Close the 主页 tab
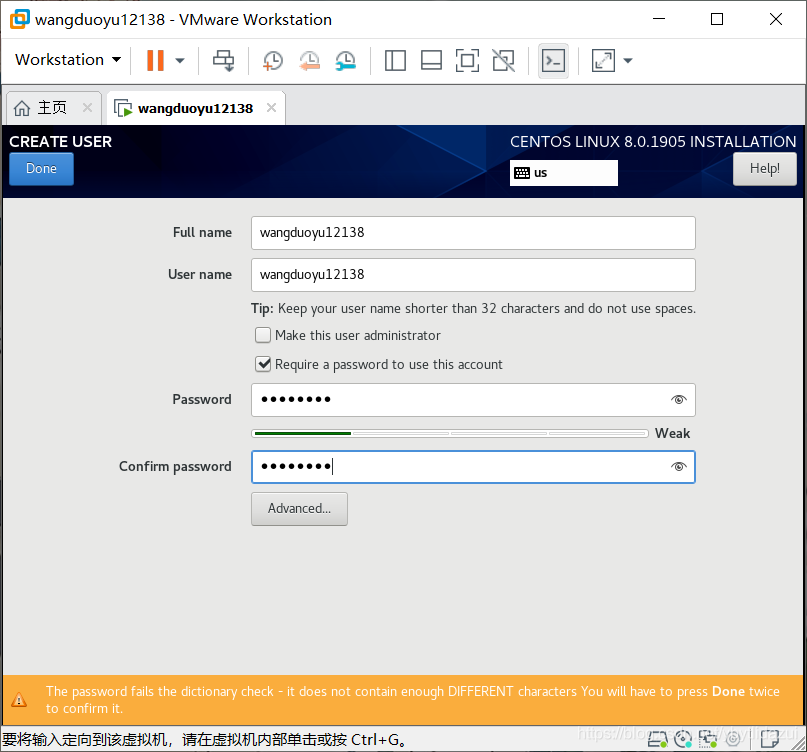 tap(87, 108)
